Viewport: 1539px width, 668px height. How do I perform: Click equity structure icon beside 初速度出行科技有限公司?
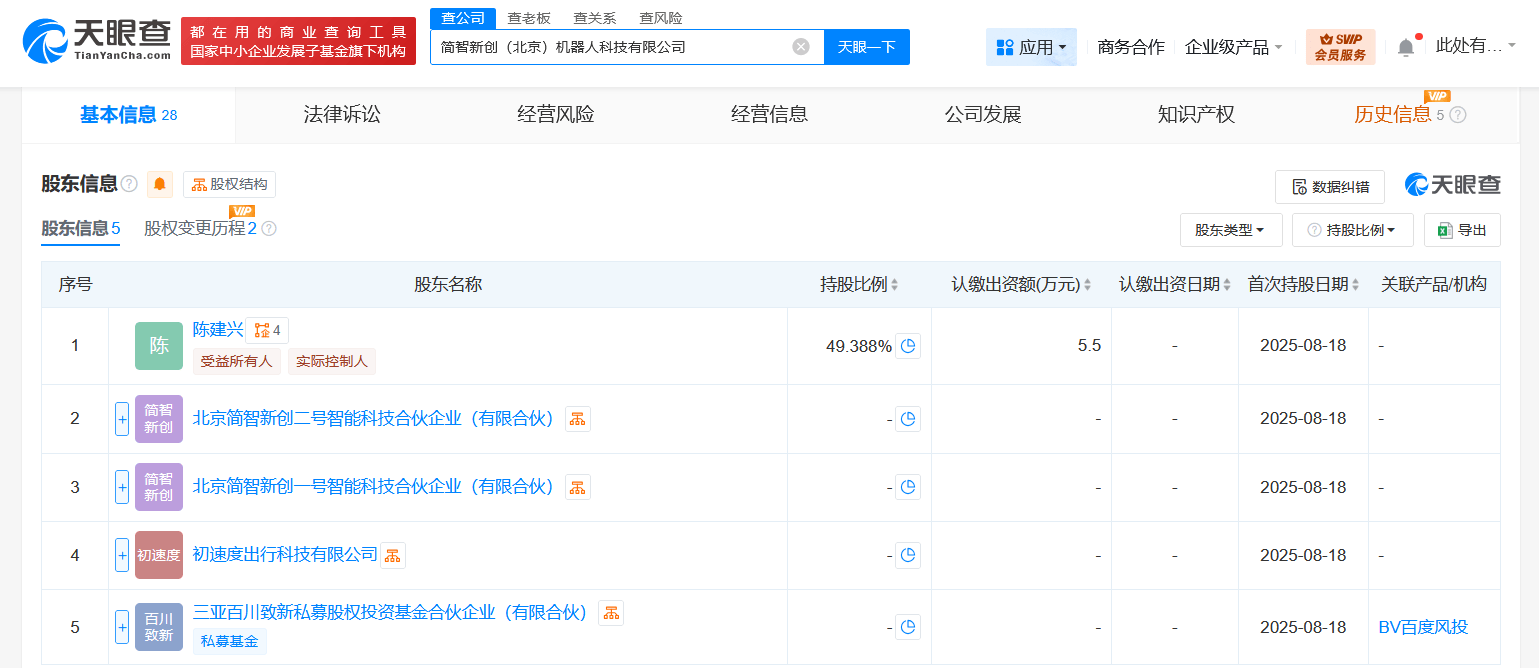[393, 555]
